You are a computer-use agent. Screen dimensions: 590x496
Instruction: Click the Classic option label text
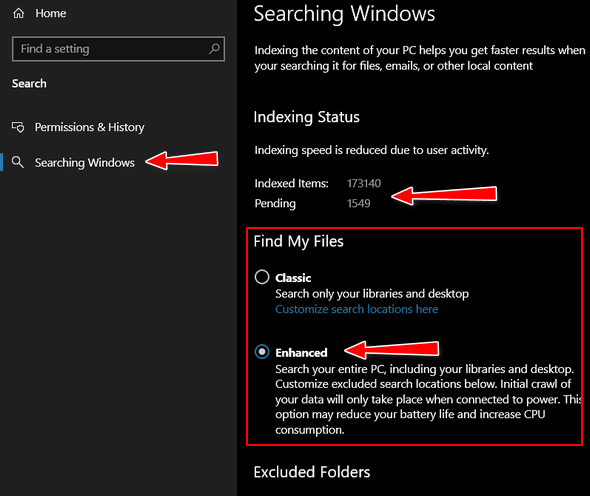[x=293, y=278]
